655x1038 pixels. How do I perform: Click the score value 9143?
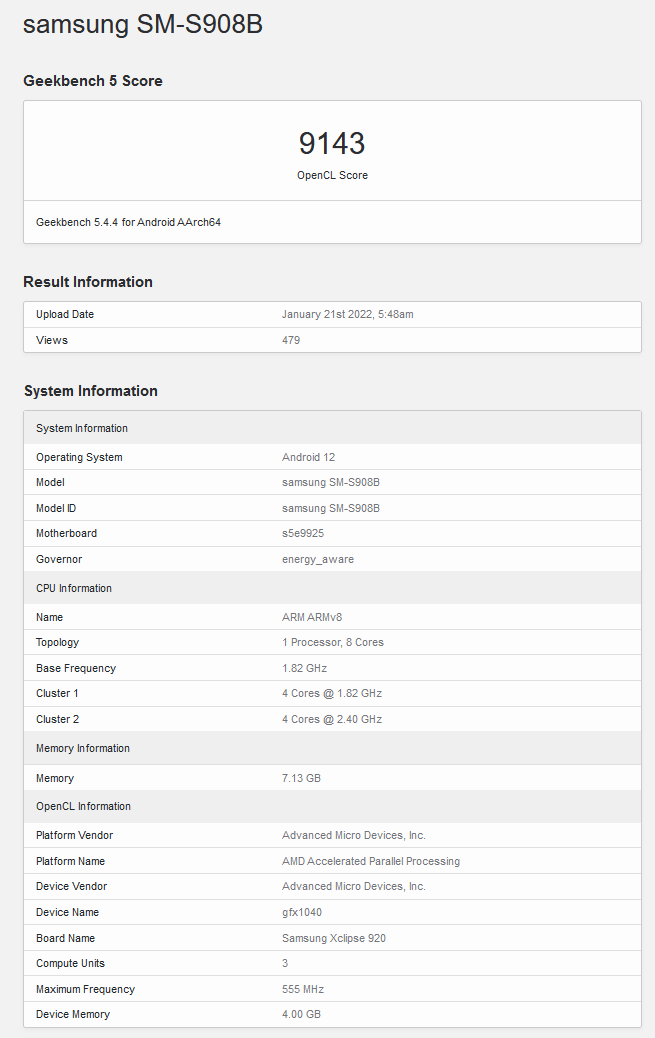pyautogui.click(x=332, y=143)
